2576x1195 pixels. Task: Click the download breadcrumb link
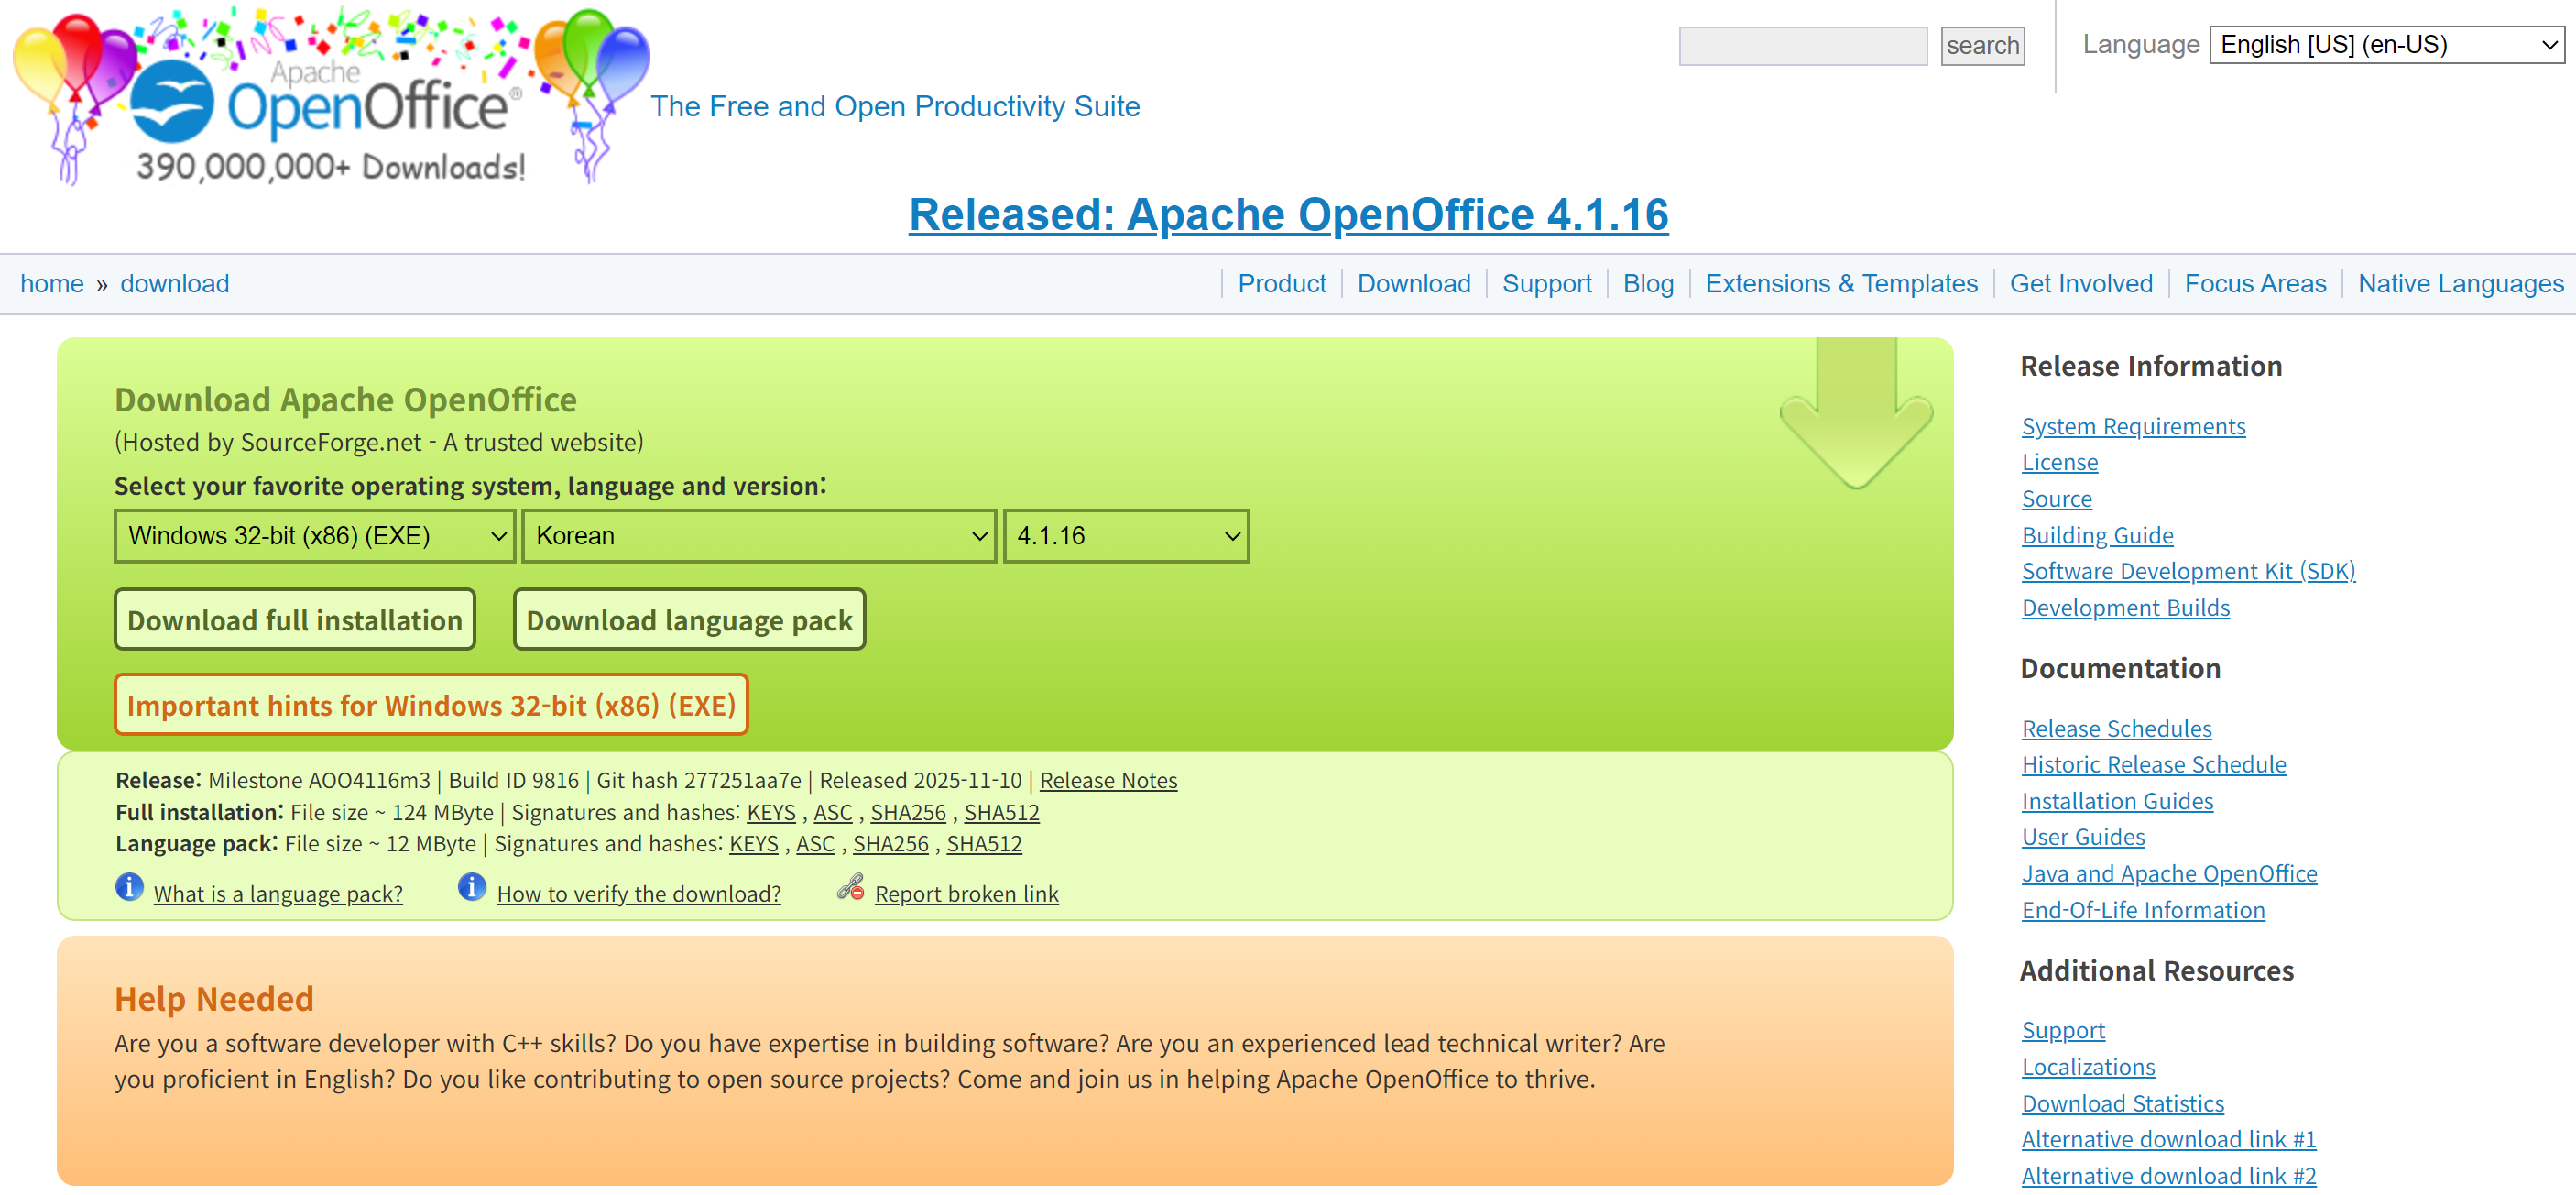click(175, 284)
